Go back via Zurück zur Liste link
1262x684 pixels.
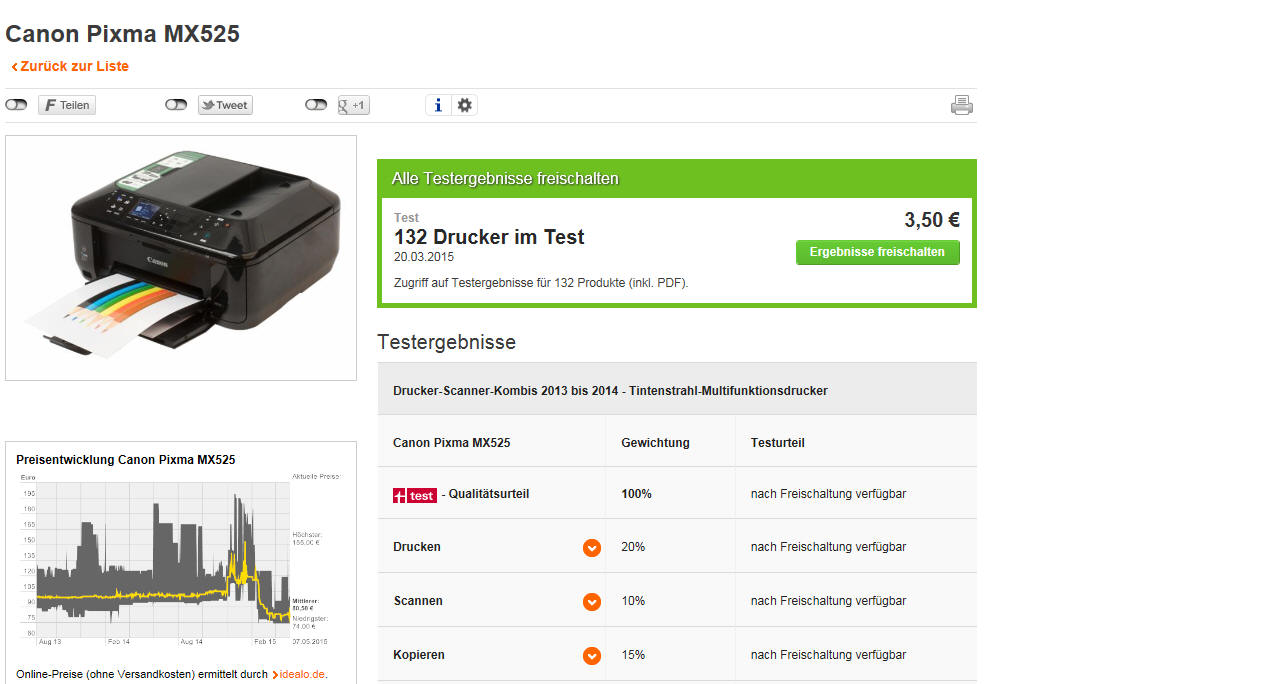74,67
